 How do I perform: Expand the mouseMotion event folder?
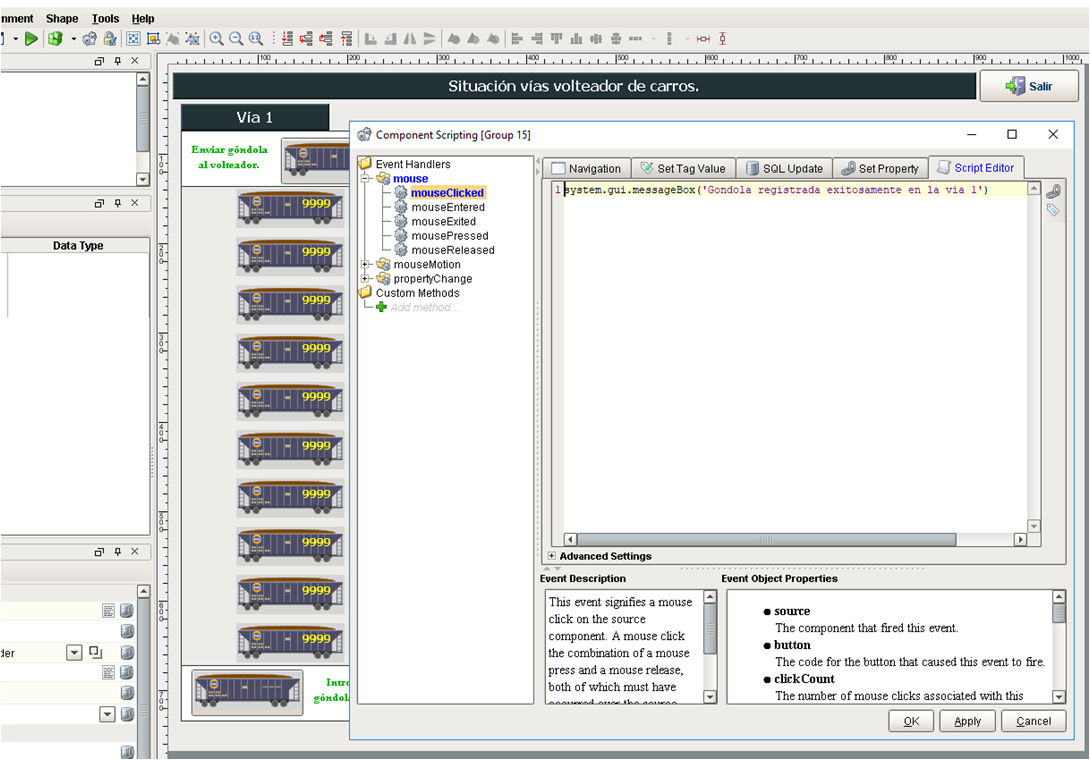[366, 264]
